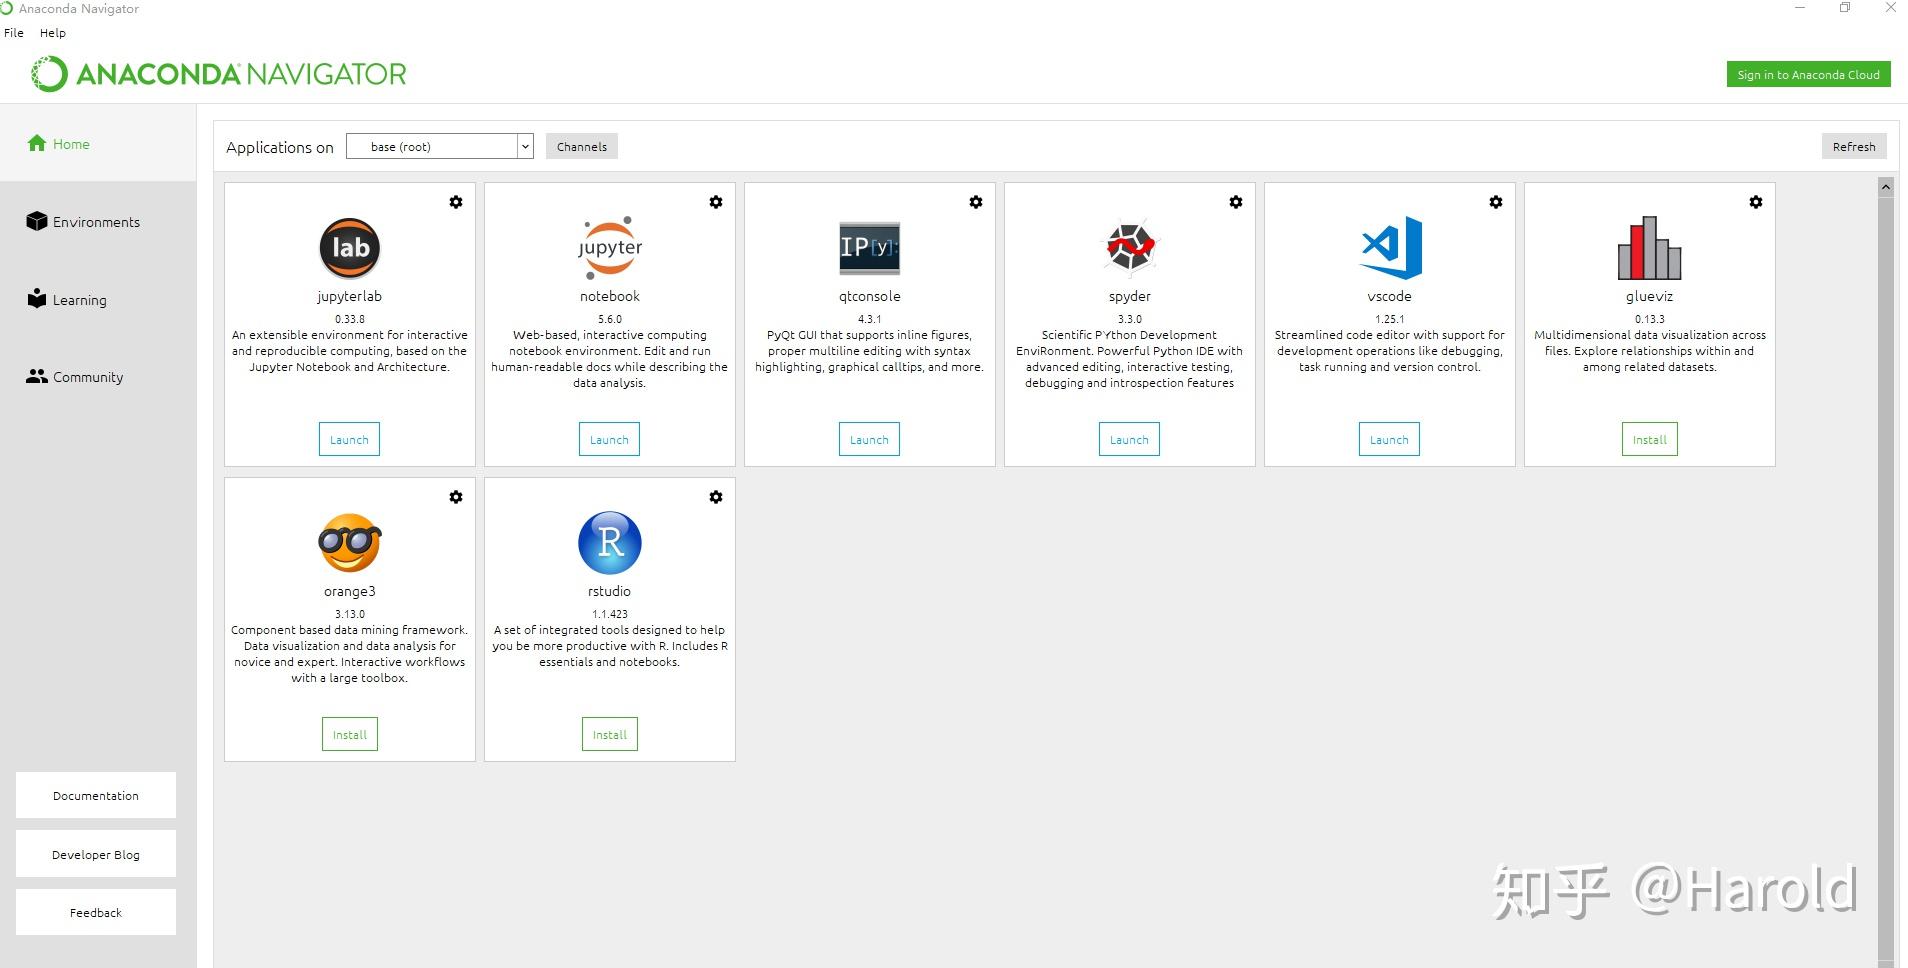Click the Jupyter notebook logo icon
The height and width of the screenshot is (968, 1908).
tap(610, 247)
